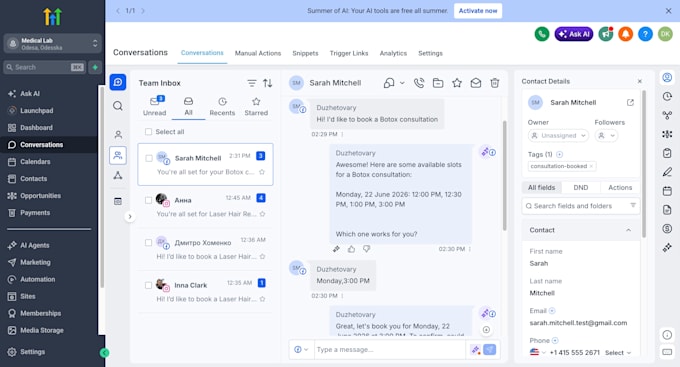This screenshot has height=367, width=680.
Task: Star the open Sarah Mitchell conversation
Action: pyautogui.click(x=457, y=83)
